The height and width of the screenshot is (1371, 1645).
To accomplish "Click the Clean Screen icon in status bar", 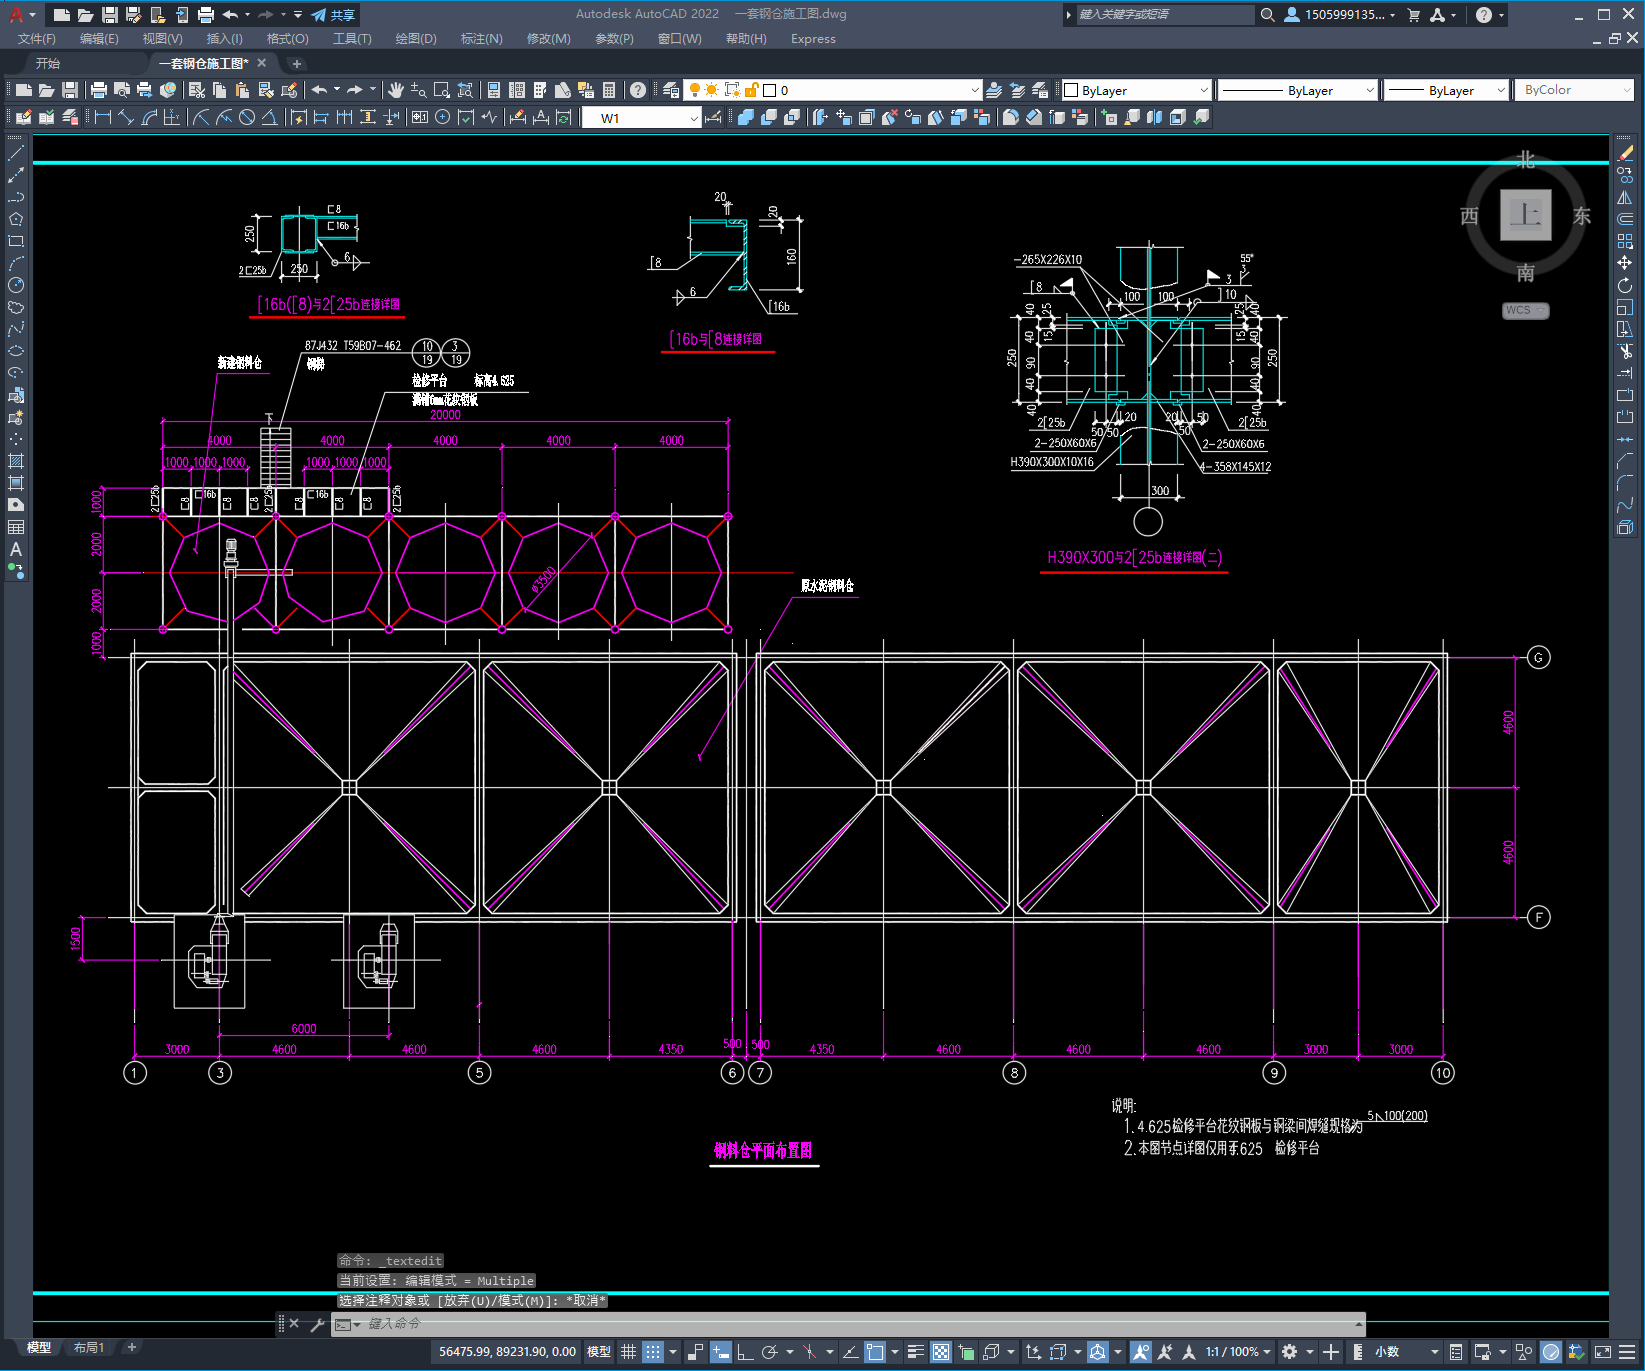I will click(x=1603, y=1352).
